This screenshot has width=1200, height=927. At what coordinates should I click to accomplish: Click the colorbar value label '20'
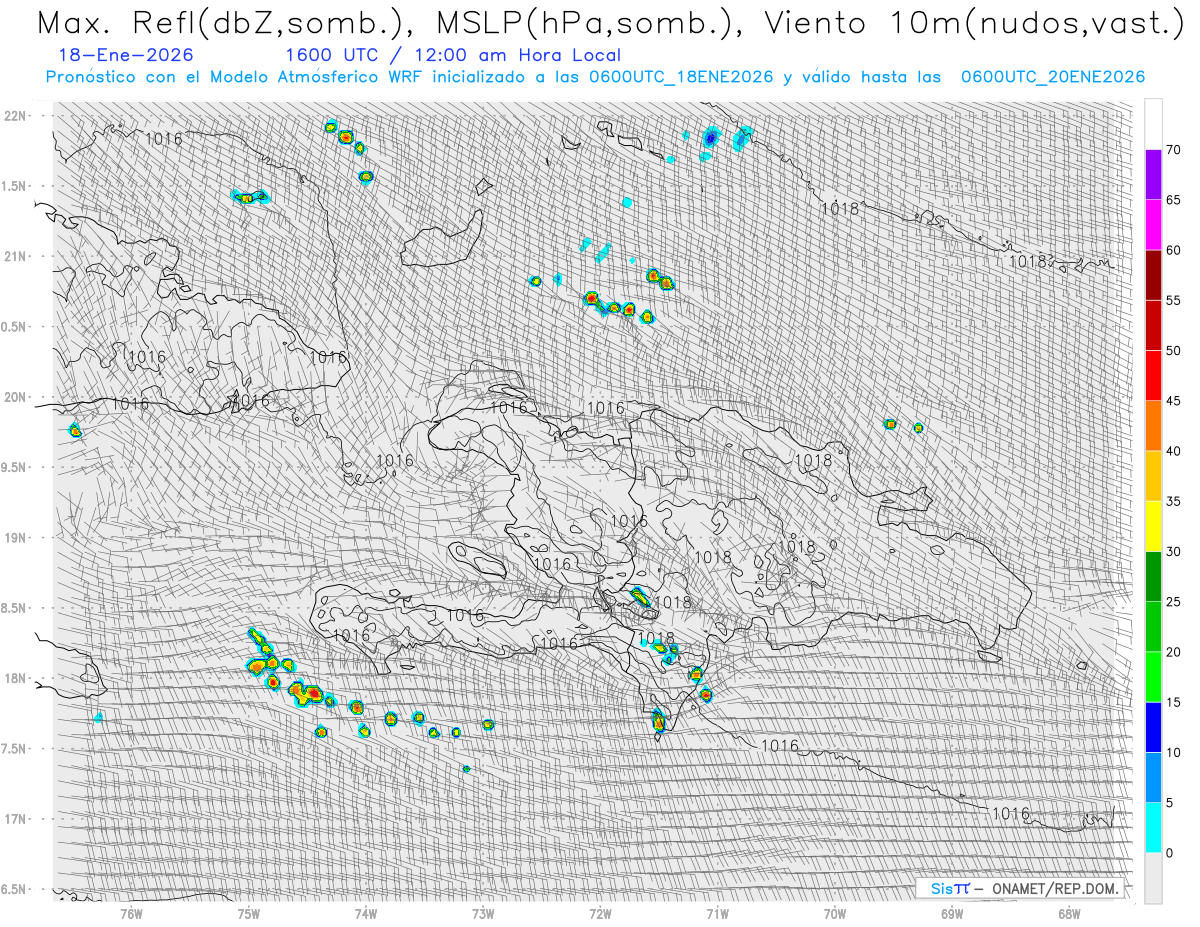[1174, 652]
